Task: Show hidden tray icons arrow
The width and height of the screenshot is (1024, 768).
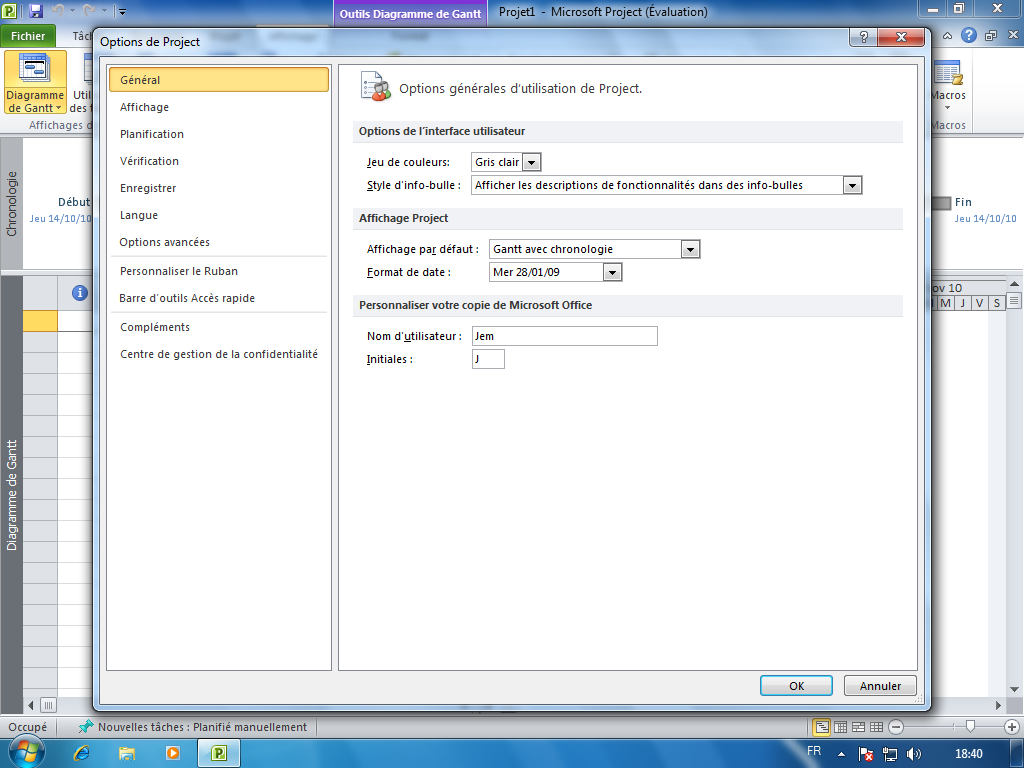Action: pyautogui.click(x=841, y=754)
